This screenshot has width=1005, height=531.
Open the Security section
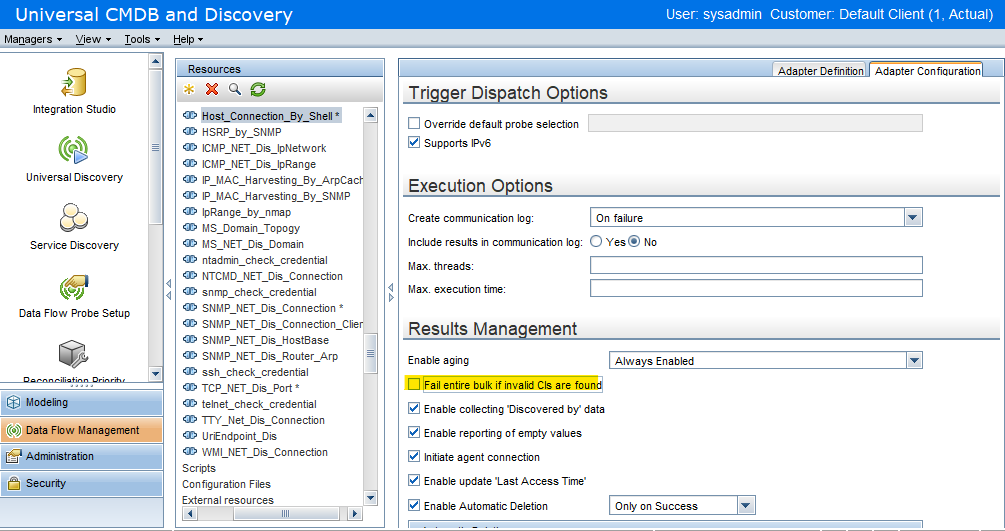81,484
